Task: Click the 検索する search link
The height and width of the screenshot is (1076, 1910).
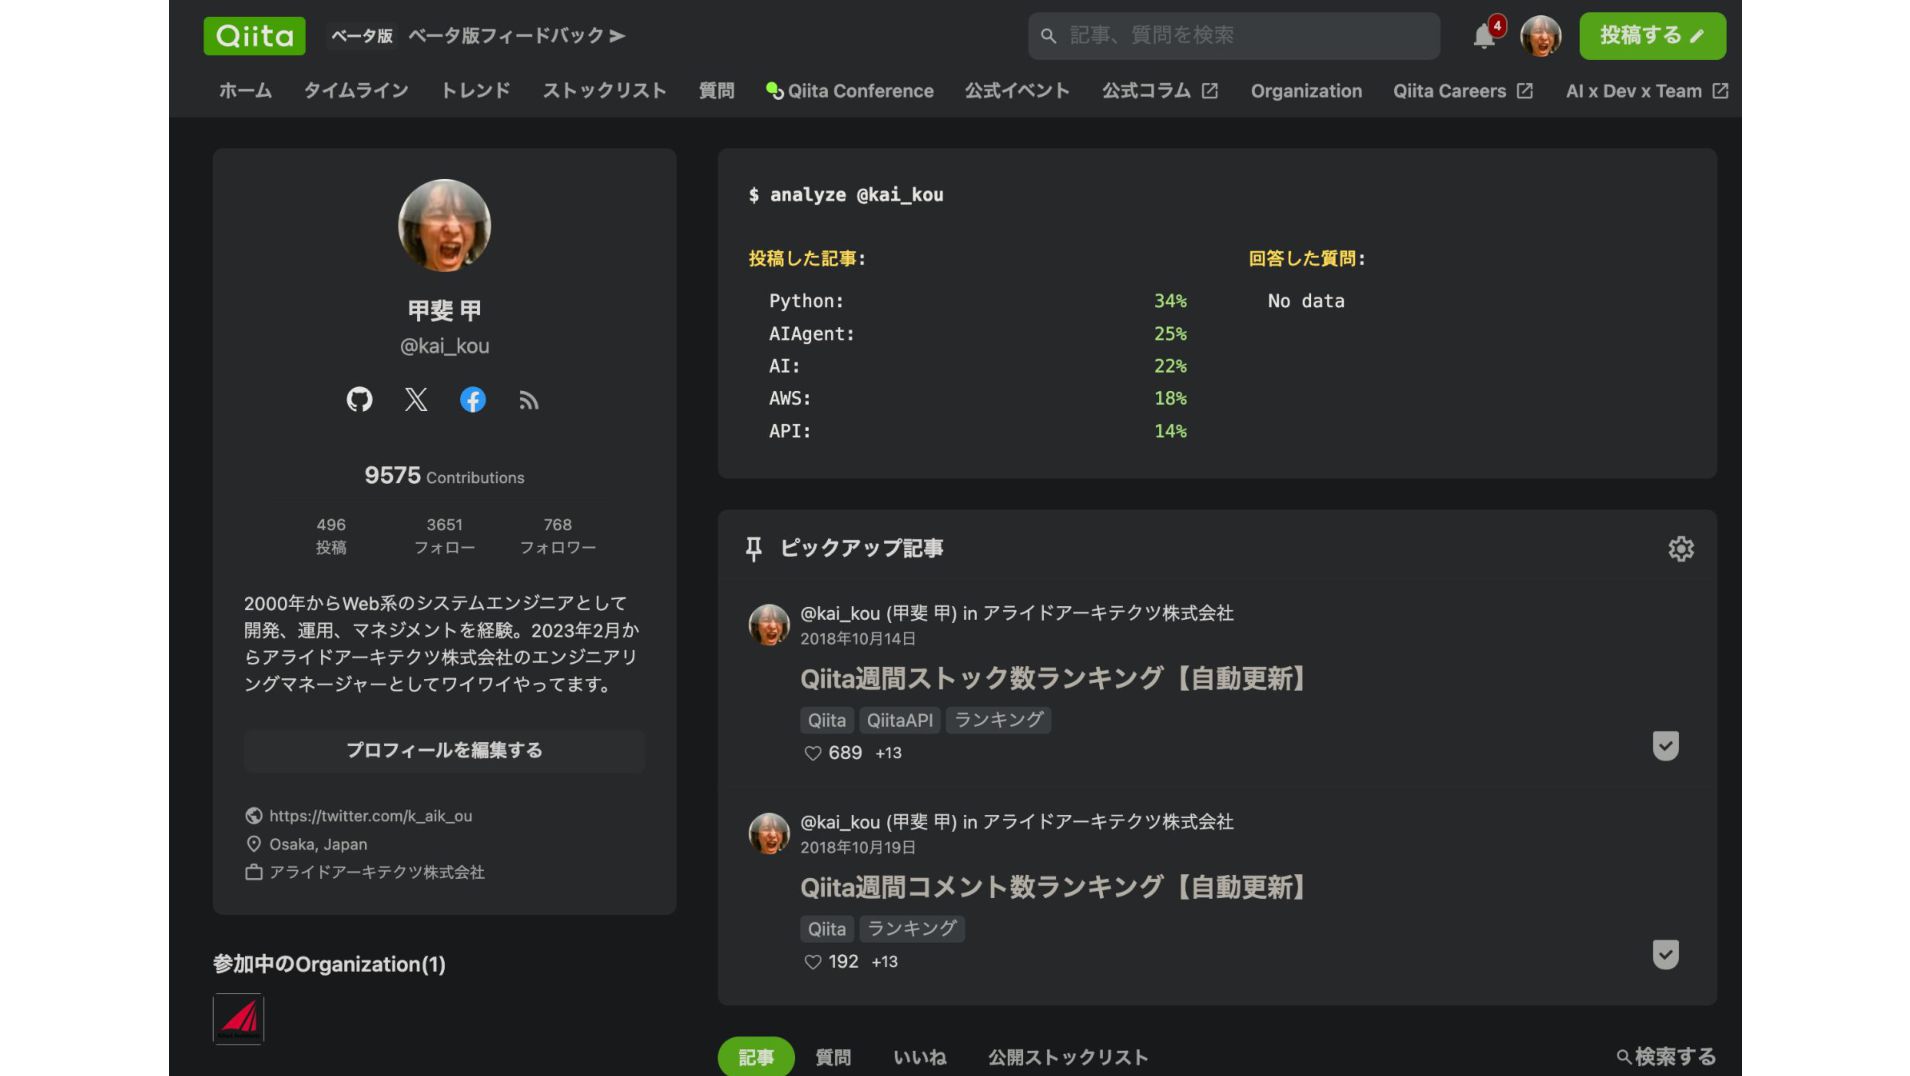Action: (x=1666, y=1057)
